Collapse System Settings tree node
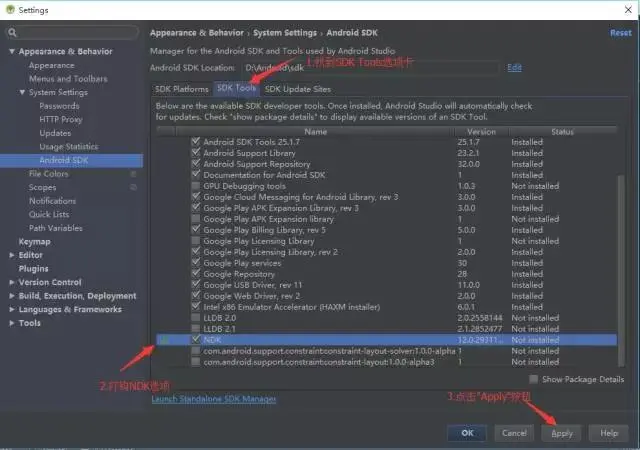The image size is (640, 450). coord(22,92)
